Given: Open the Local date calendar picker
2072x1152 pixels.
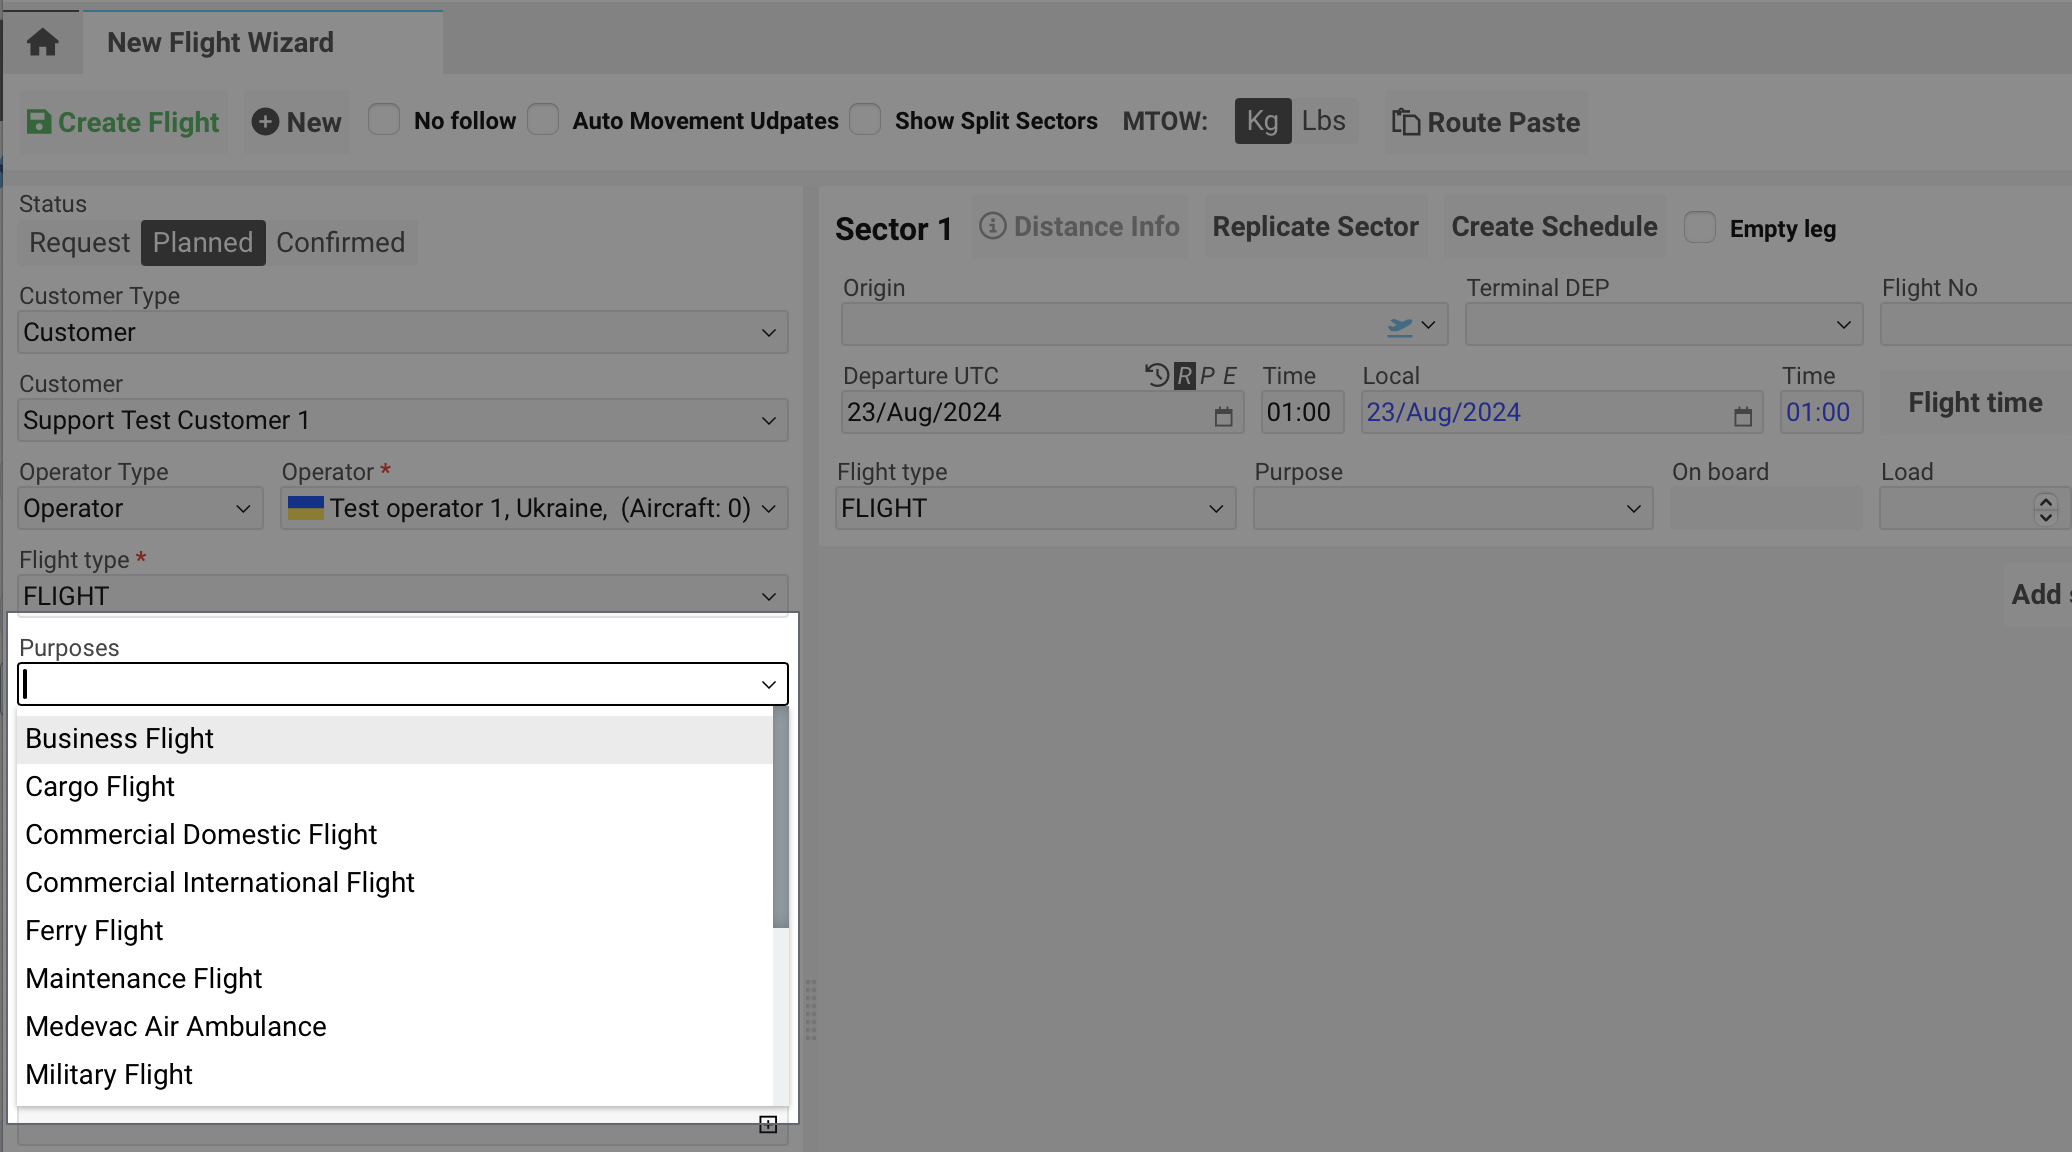Looking at the screenshot, I should (x=1742, y=416).
